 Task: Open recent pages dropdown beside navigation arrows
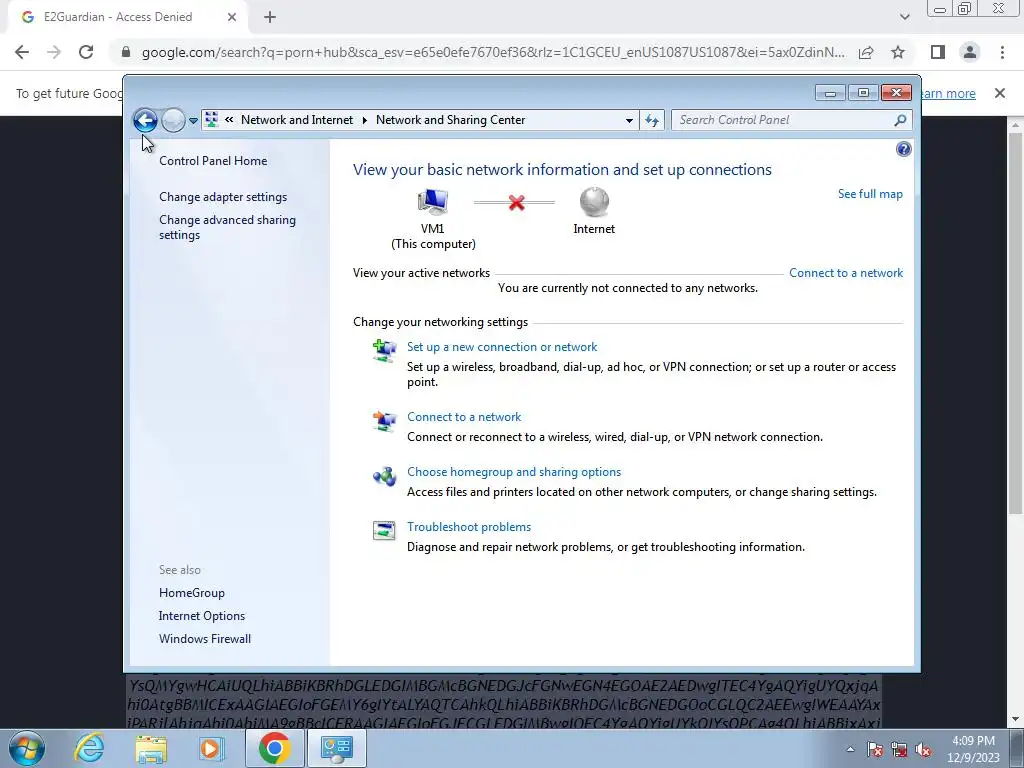coord(193,121)
